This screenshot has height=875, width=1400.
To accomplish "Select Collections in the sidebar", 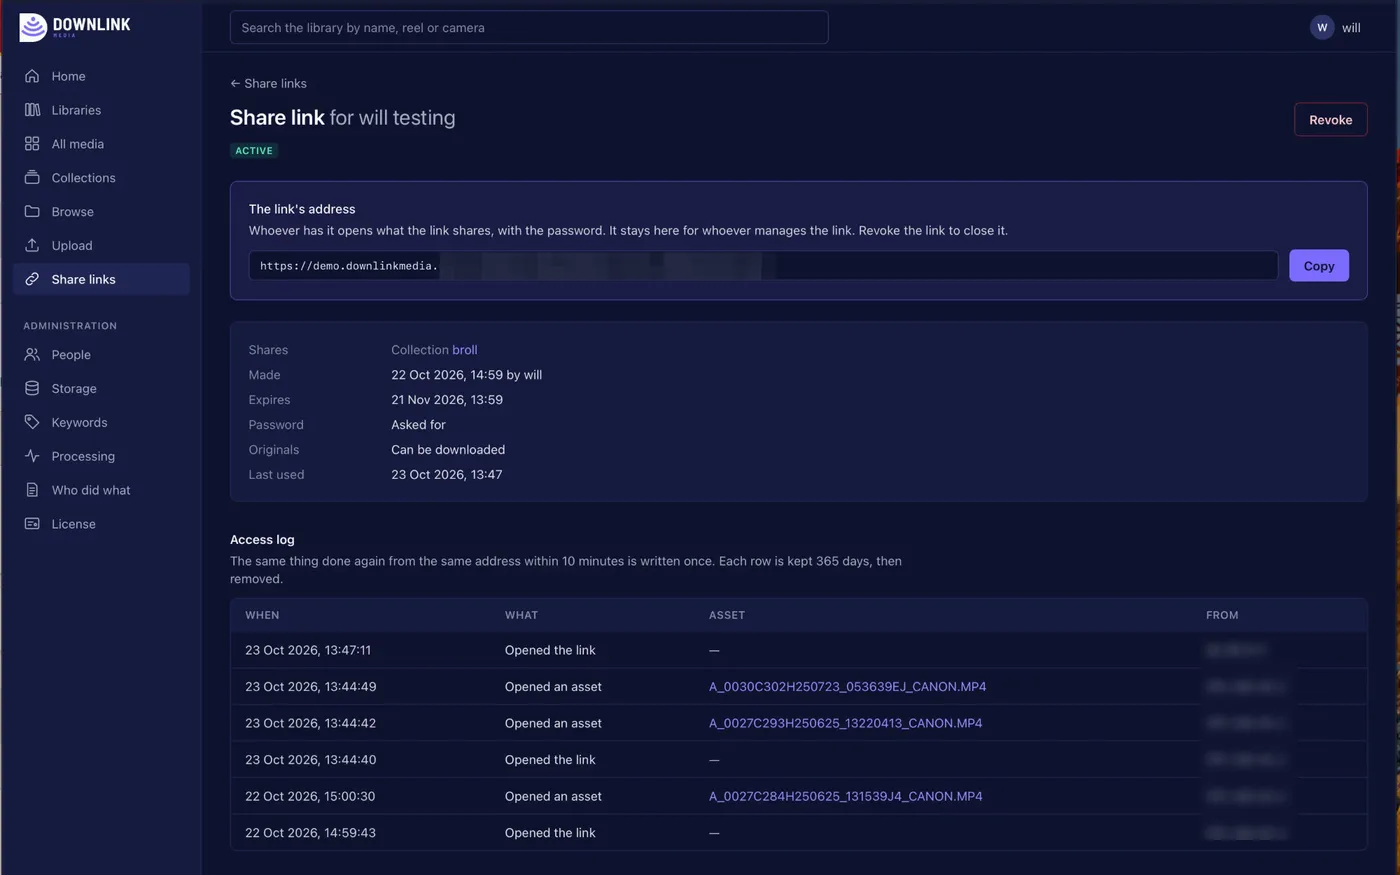I will tap(101, 178).
